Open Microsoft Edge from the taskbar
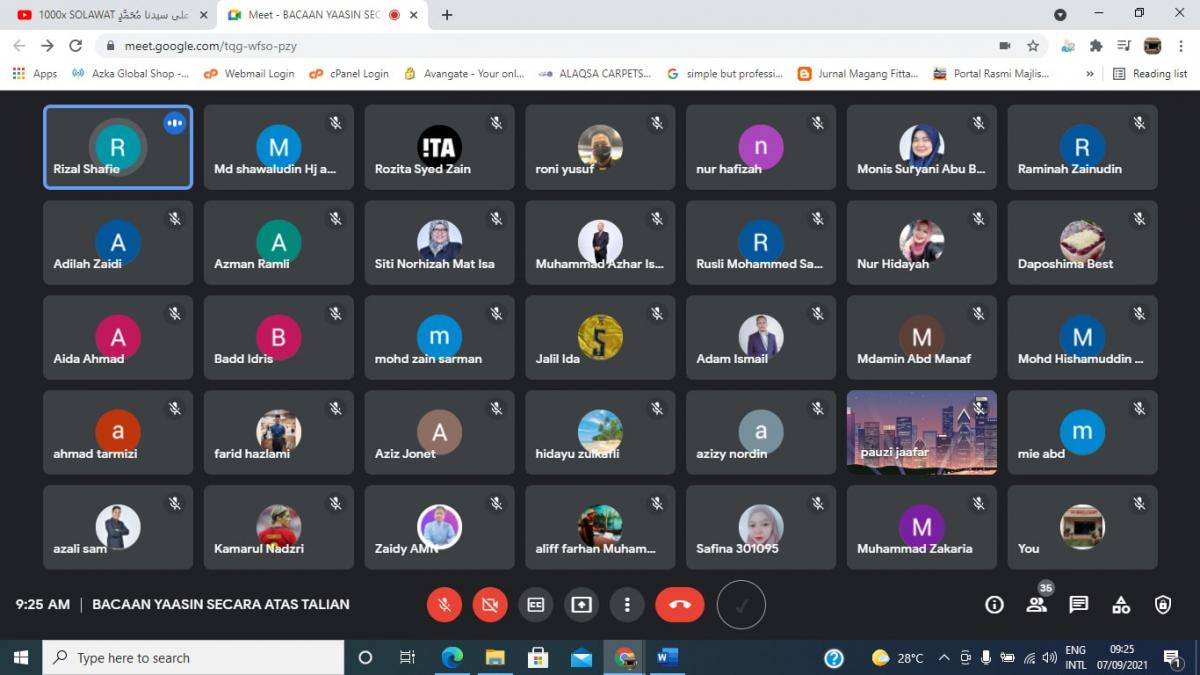The height and width of the screenshot is (675, 1200). coord(452,657)
